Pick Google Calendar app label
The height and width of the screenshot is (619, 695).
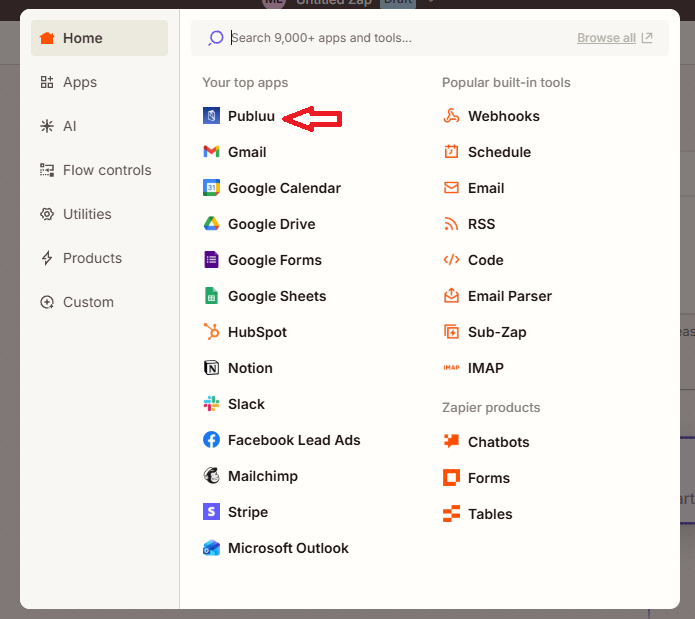tap(284, 188)
